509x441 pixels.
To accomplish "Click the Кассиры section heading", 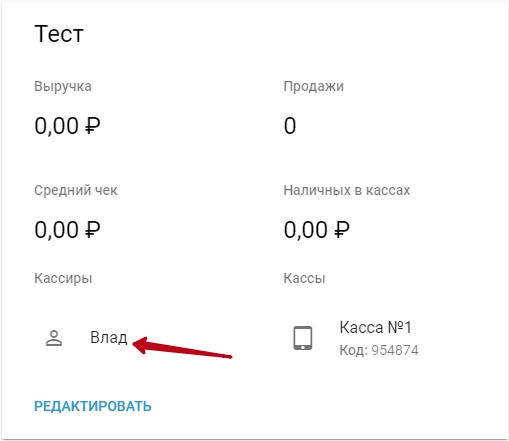I will click(x=63, y=278).
